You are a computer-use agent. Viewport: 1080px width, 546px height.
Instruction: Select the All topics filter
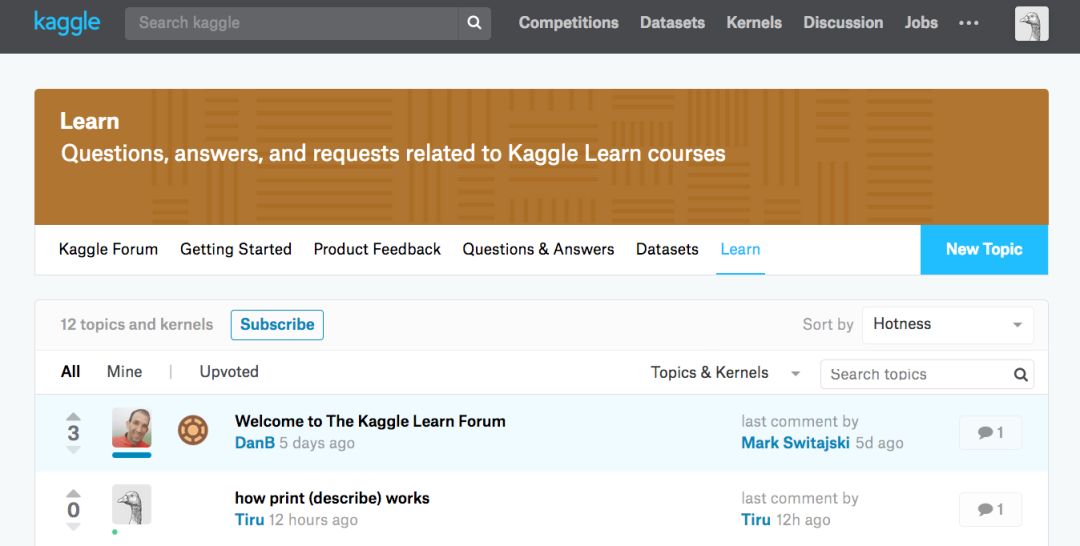click(70, 372)
